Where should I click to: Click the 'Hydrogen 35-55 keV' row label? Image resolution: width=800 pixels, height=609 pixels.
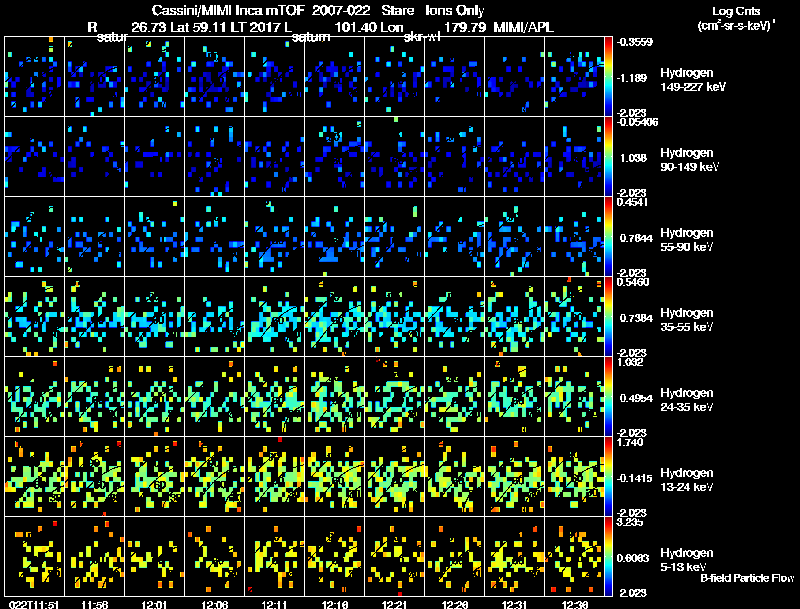(687, 320)
